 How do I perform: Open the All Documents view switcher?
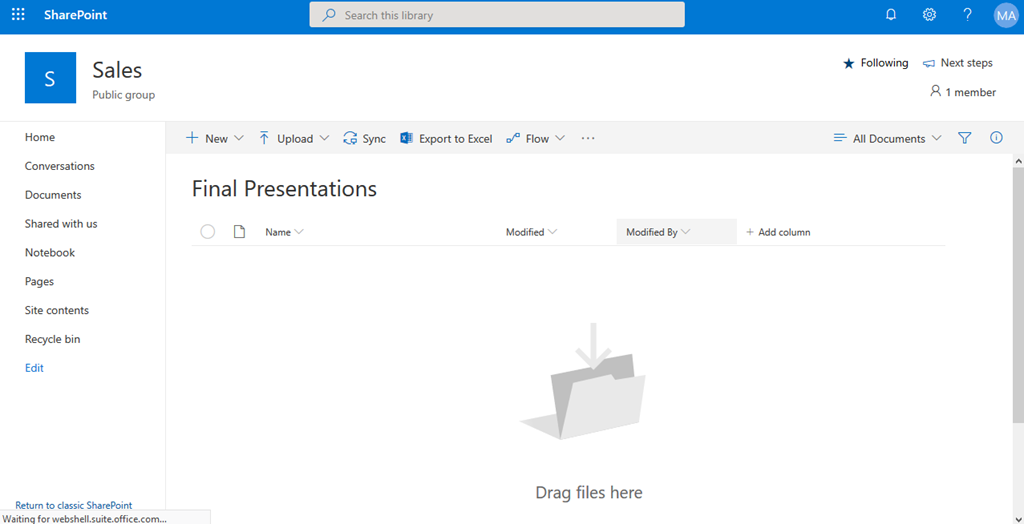(887, 139)
